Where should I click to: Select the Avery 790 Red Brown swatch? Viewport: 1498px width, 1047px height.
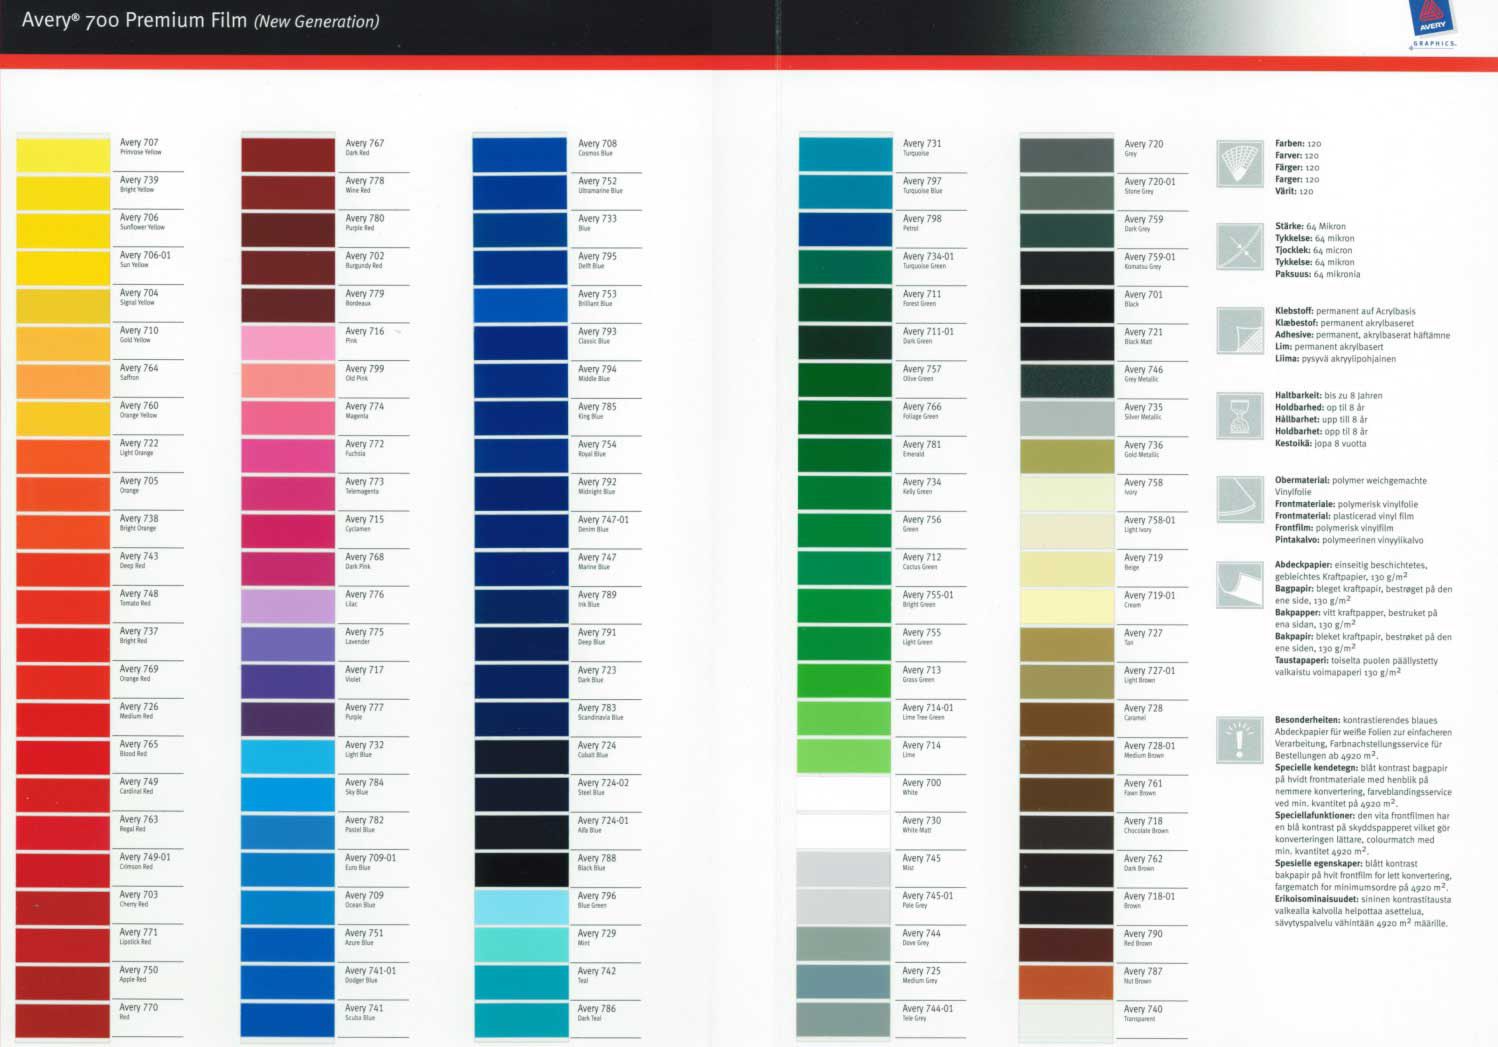point(1066,946)
